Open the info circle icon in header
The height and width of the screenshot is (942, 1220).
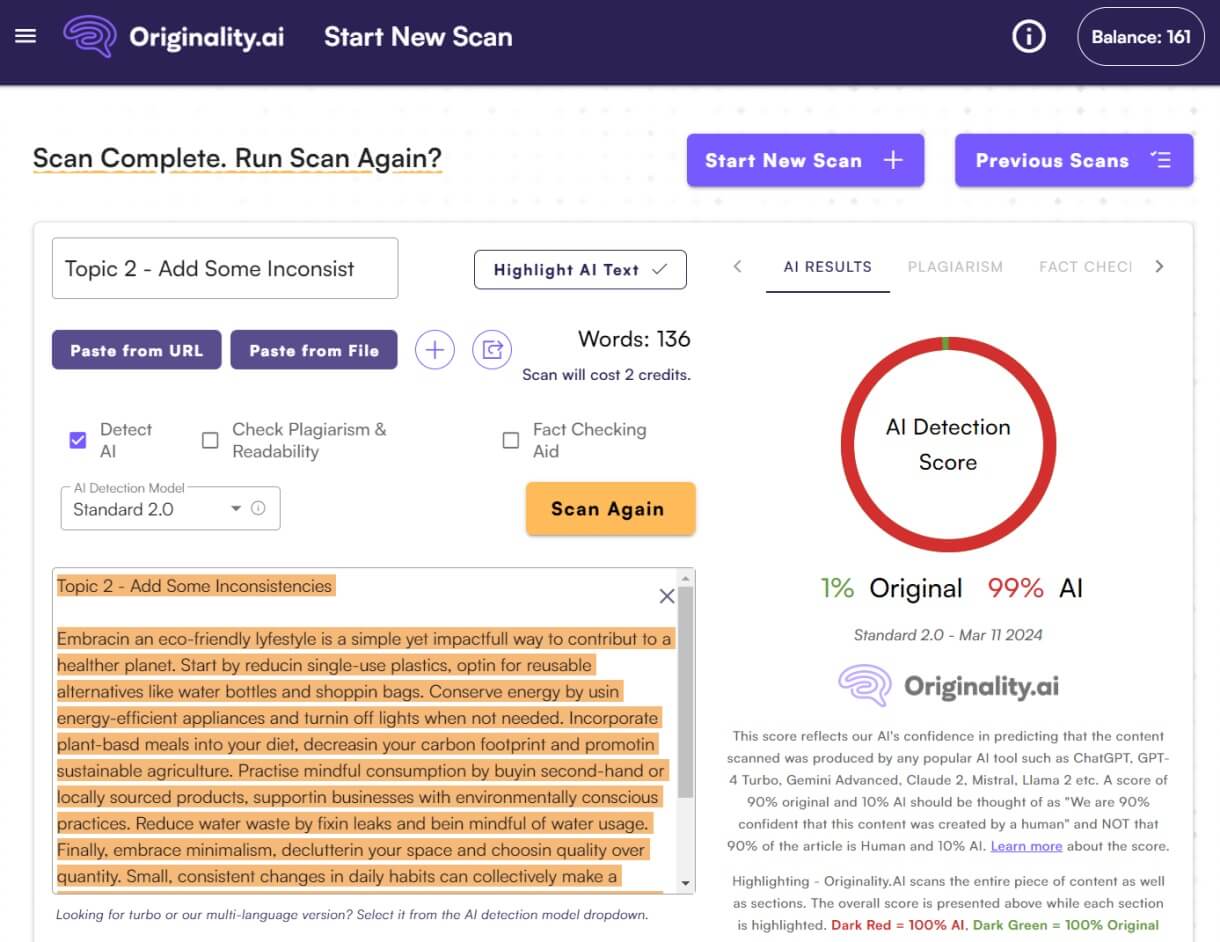click(x=1028, y=37)
